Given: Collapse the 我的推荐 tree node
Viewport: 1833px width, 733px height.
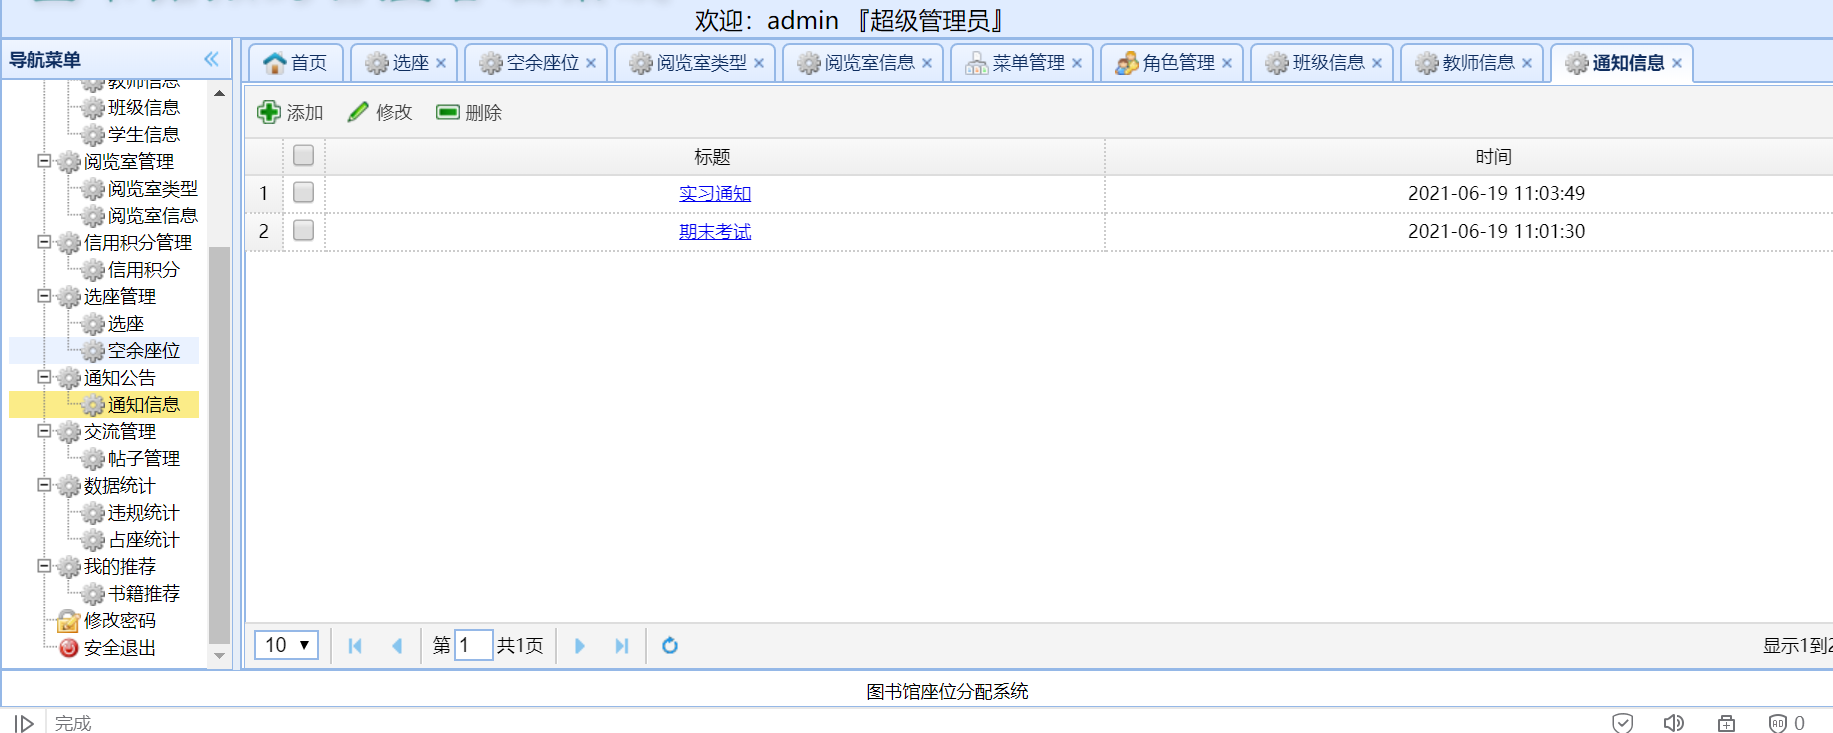Looking at the screenshot, I should (44, 566).
